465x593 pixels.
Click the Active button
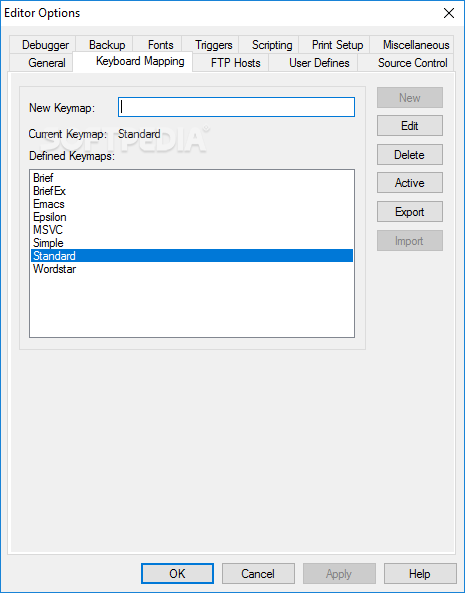(410, 183)
